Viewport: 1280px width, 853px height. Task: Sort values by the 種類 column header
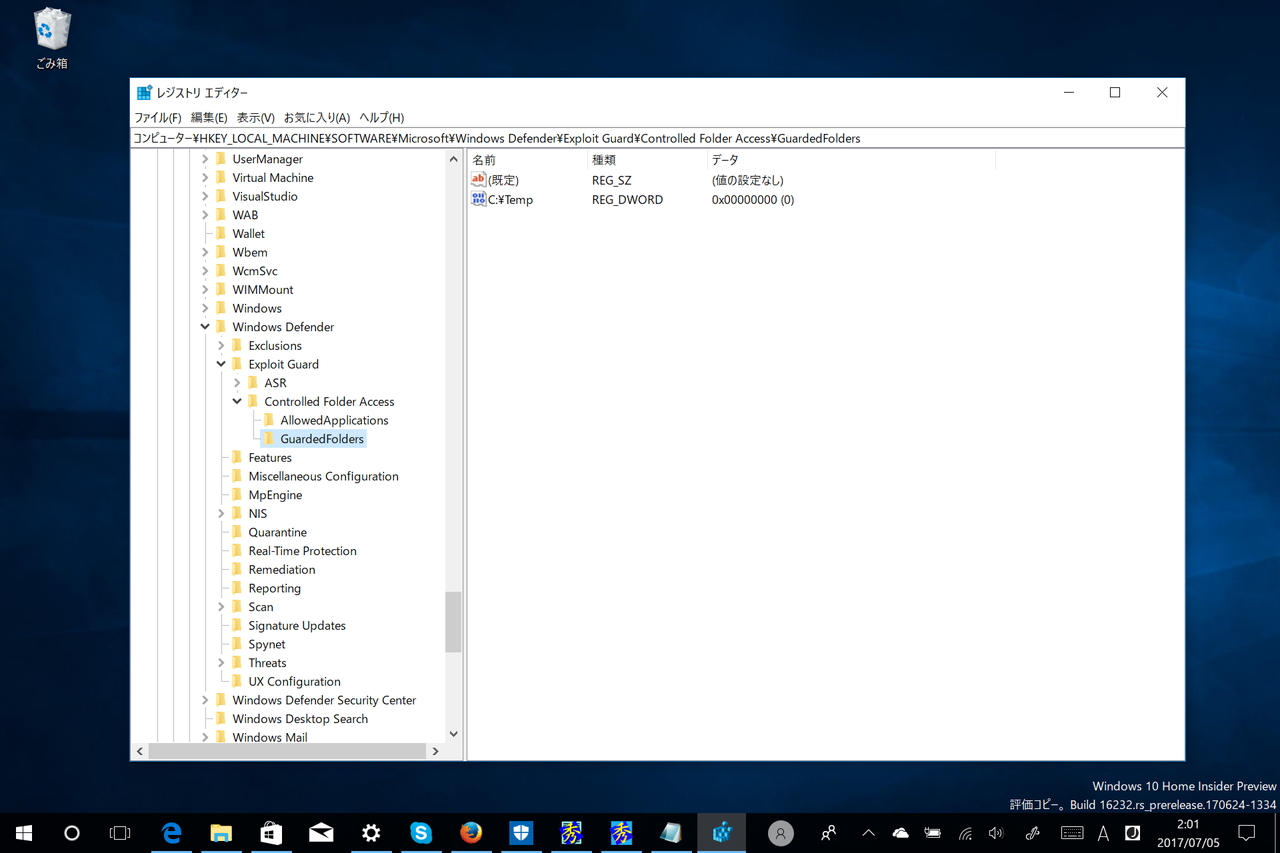pyautogui.click(x=647, y=160)
